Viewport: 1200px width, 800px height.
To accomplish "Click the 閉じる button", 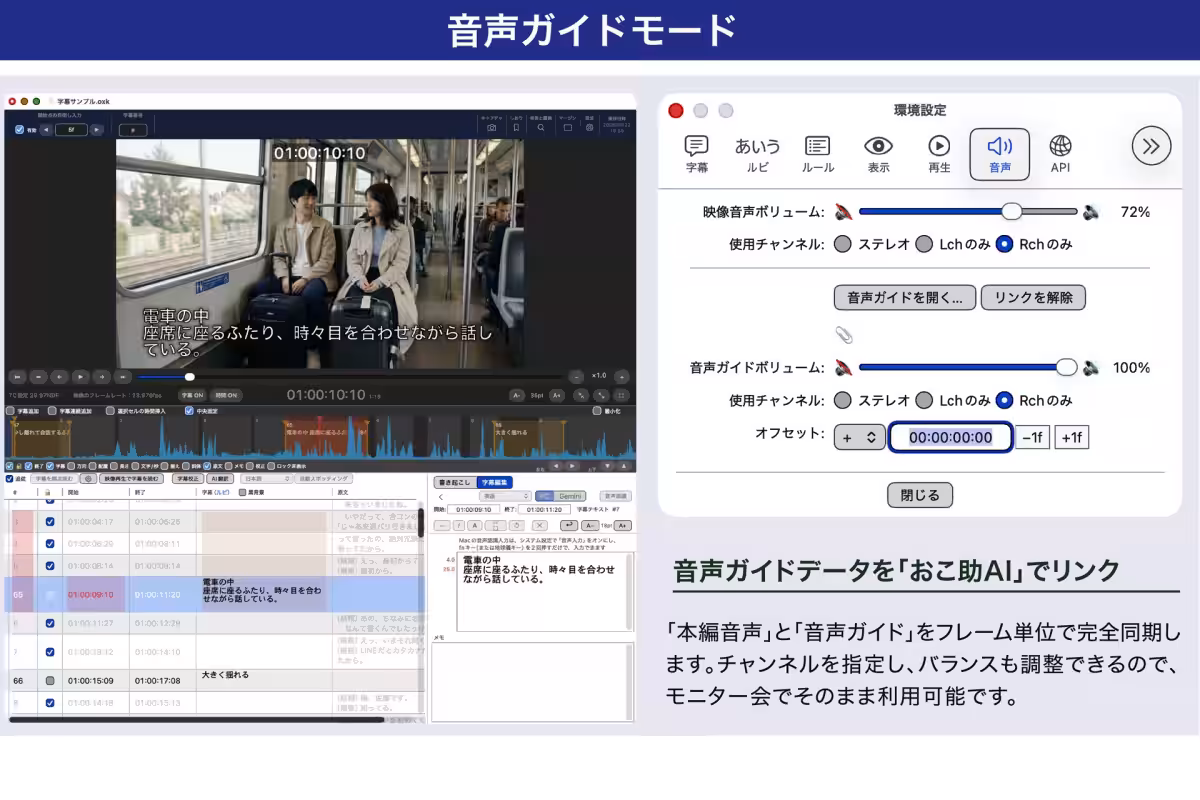I will pos(920,495).
